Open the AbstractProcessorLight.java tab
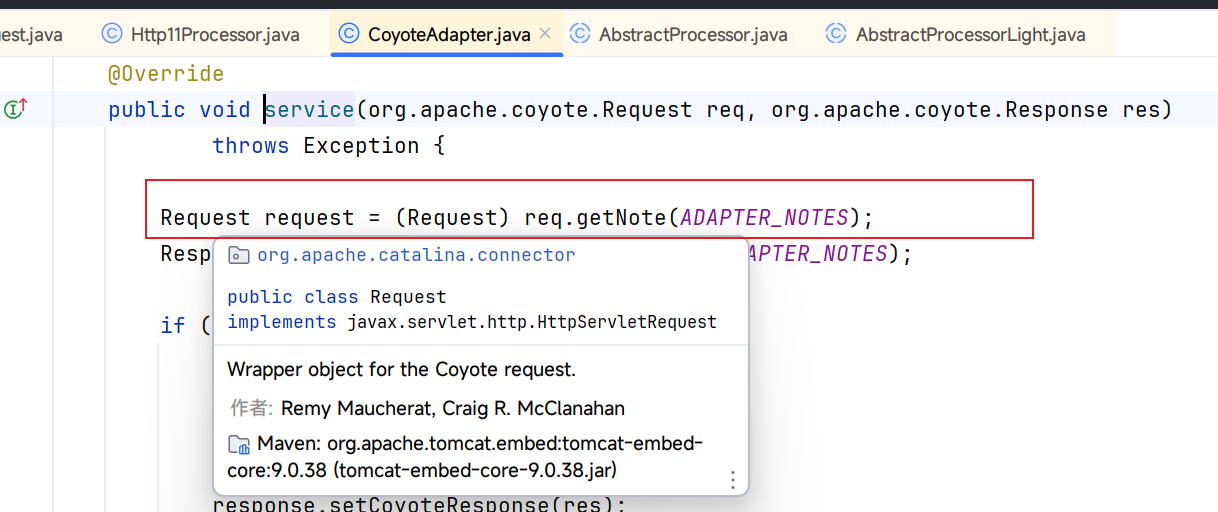 tap(969, 35)
